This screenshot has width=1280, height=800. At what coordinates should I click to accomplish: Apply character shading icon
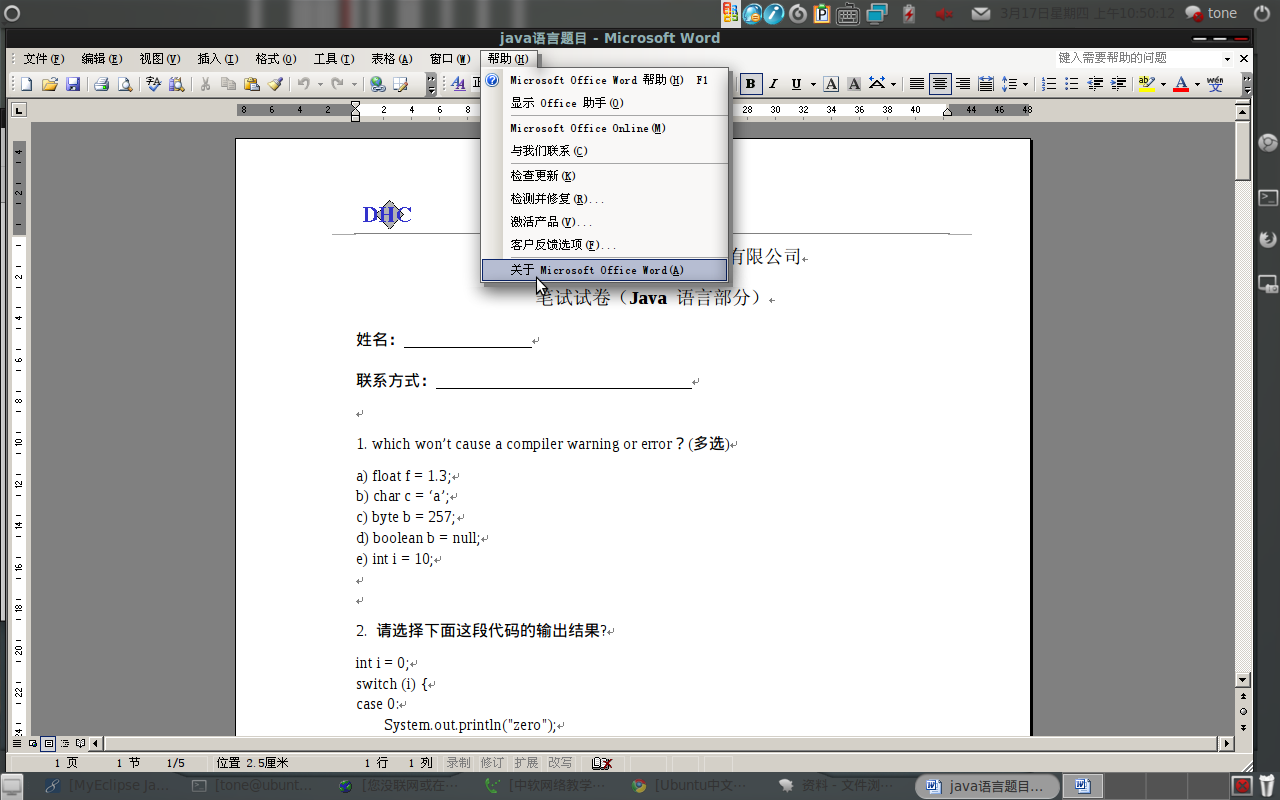(x=854, y=85)
